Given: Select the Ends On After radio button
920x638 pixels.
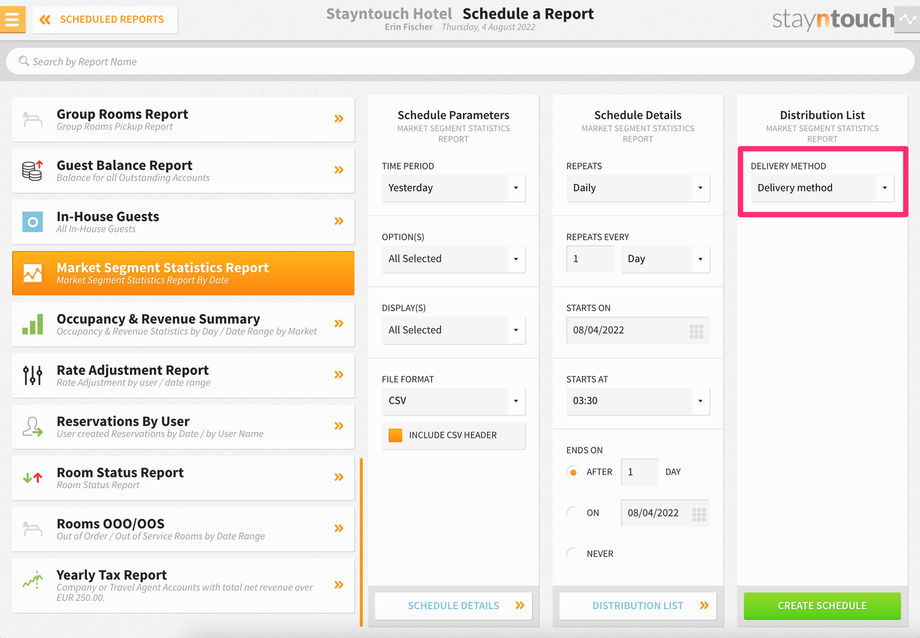Looking at the screenshot, I should click(573, 472).
